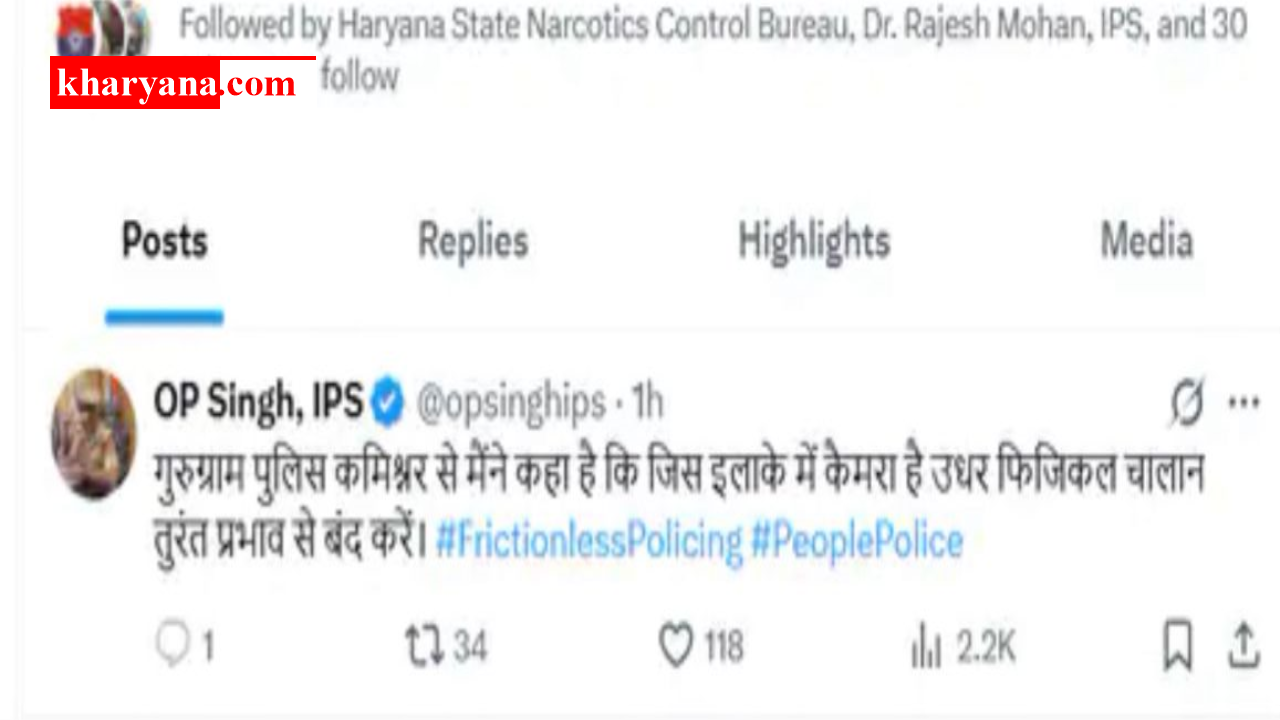Open the reply comment icon
Viewport: 1280px width, 720px height.
tap(173, 646)
